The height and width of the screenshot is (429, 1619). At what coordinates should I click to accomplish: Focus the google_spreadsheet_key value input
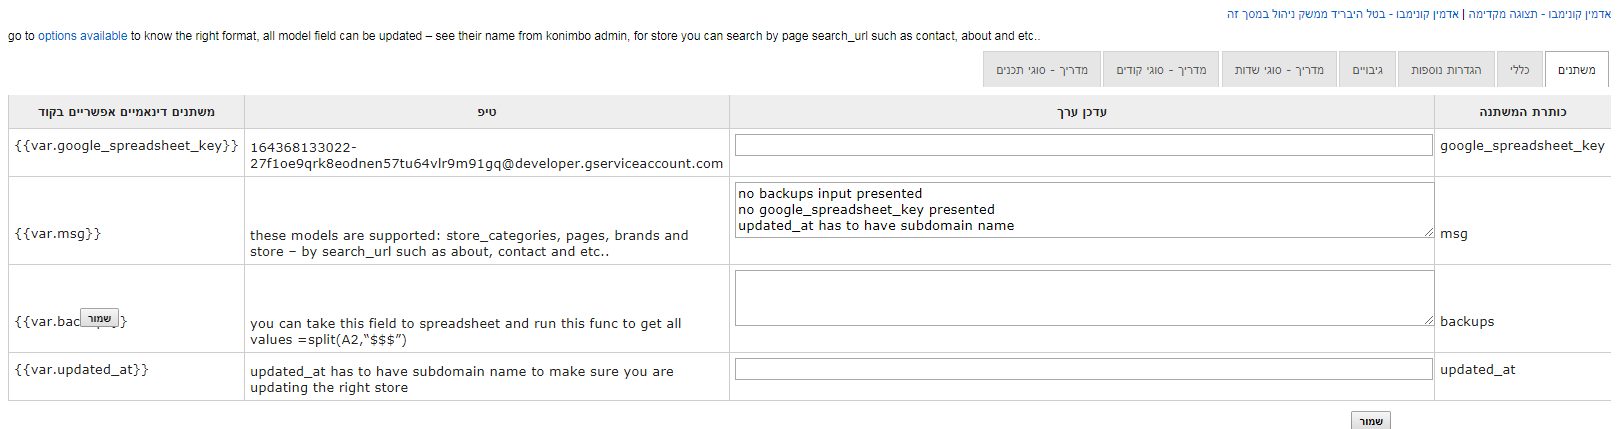(1083, 146)
